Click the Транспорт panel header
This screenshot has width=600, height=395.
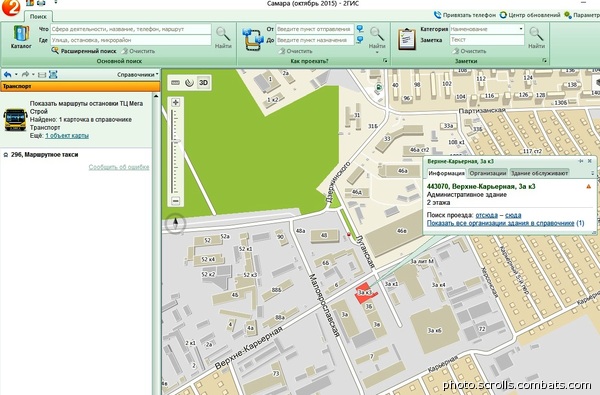point(80,86)
